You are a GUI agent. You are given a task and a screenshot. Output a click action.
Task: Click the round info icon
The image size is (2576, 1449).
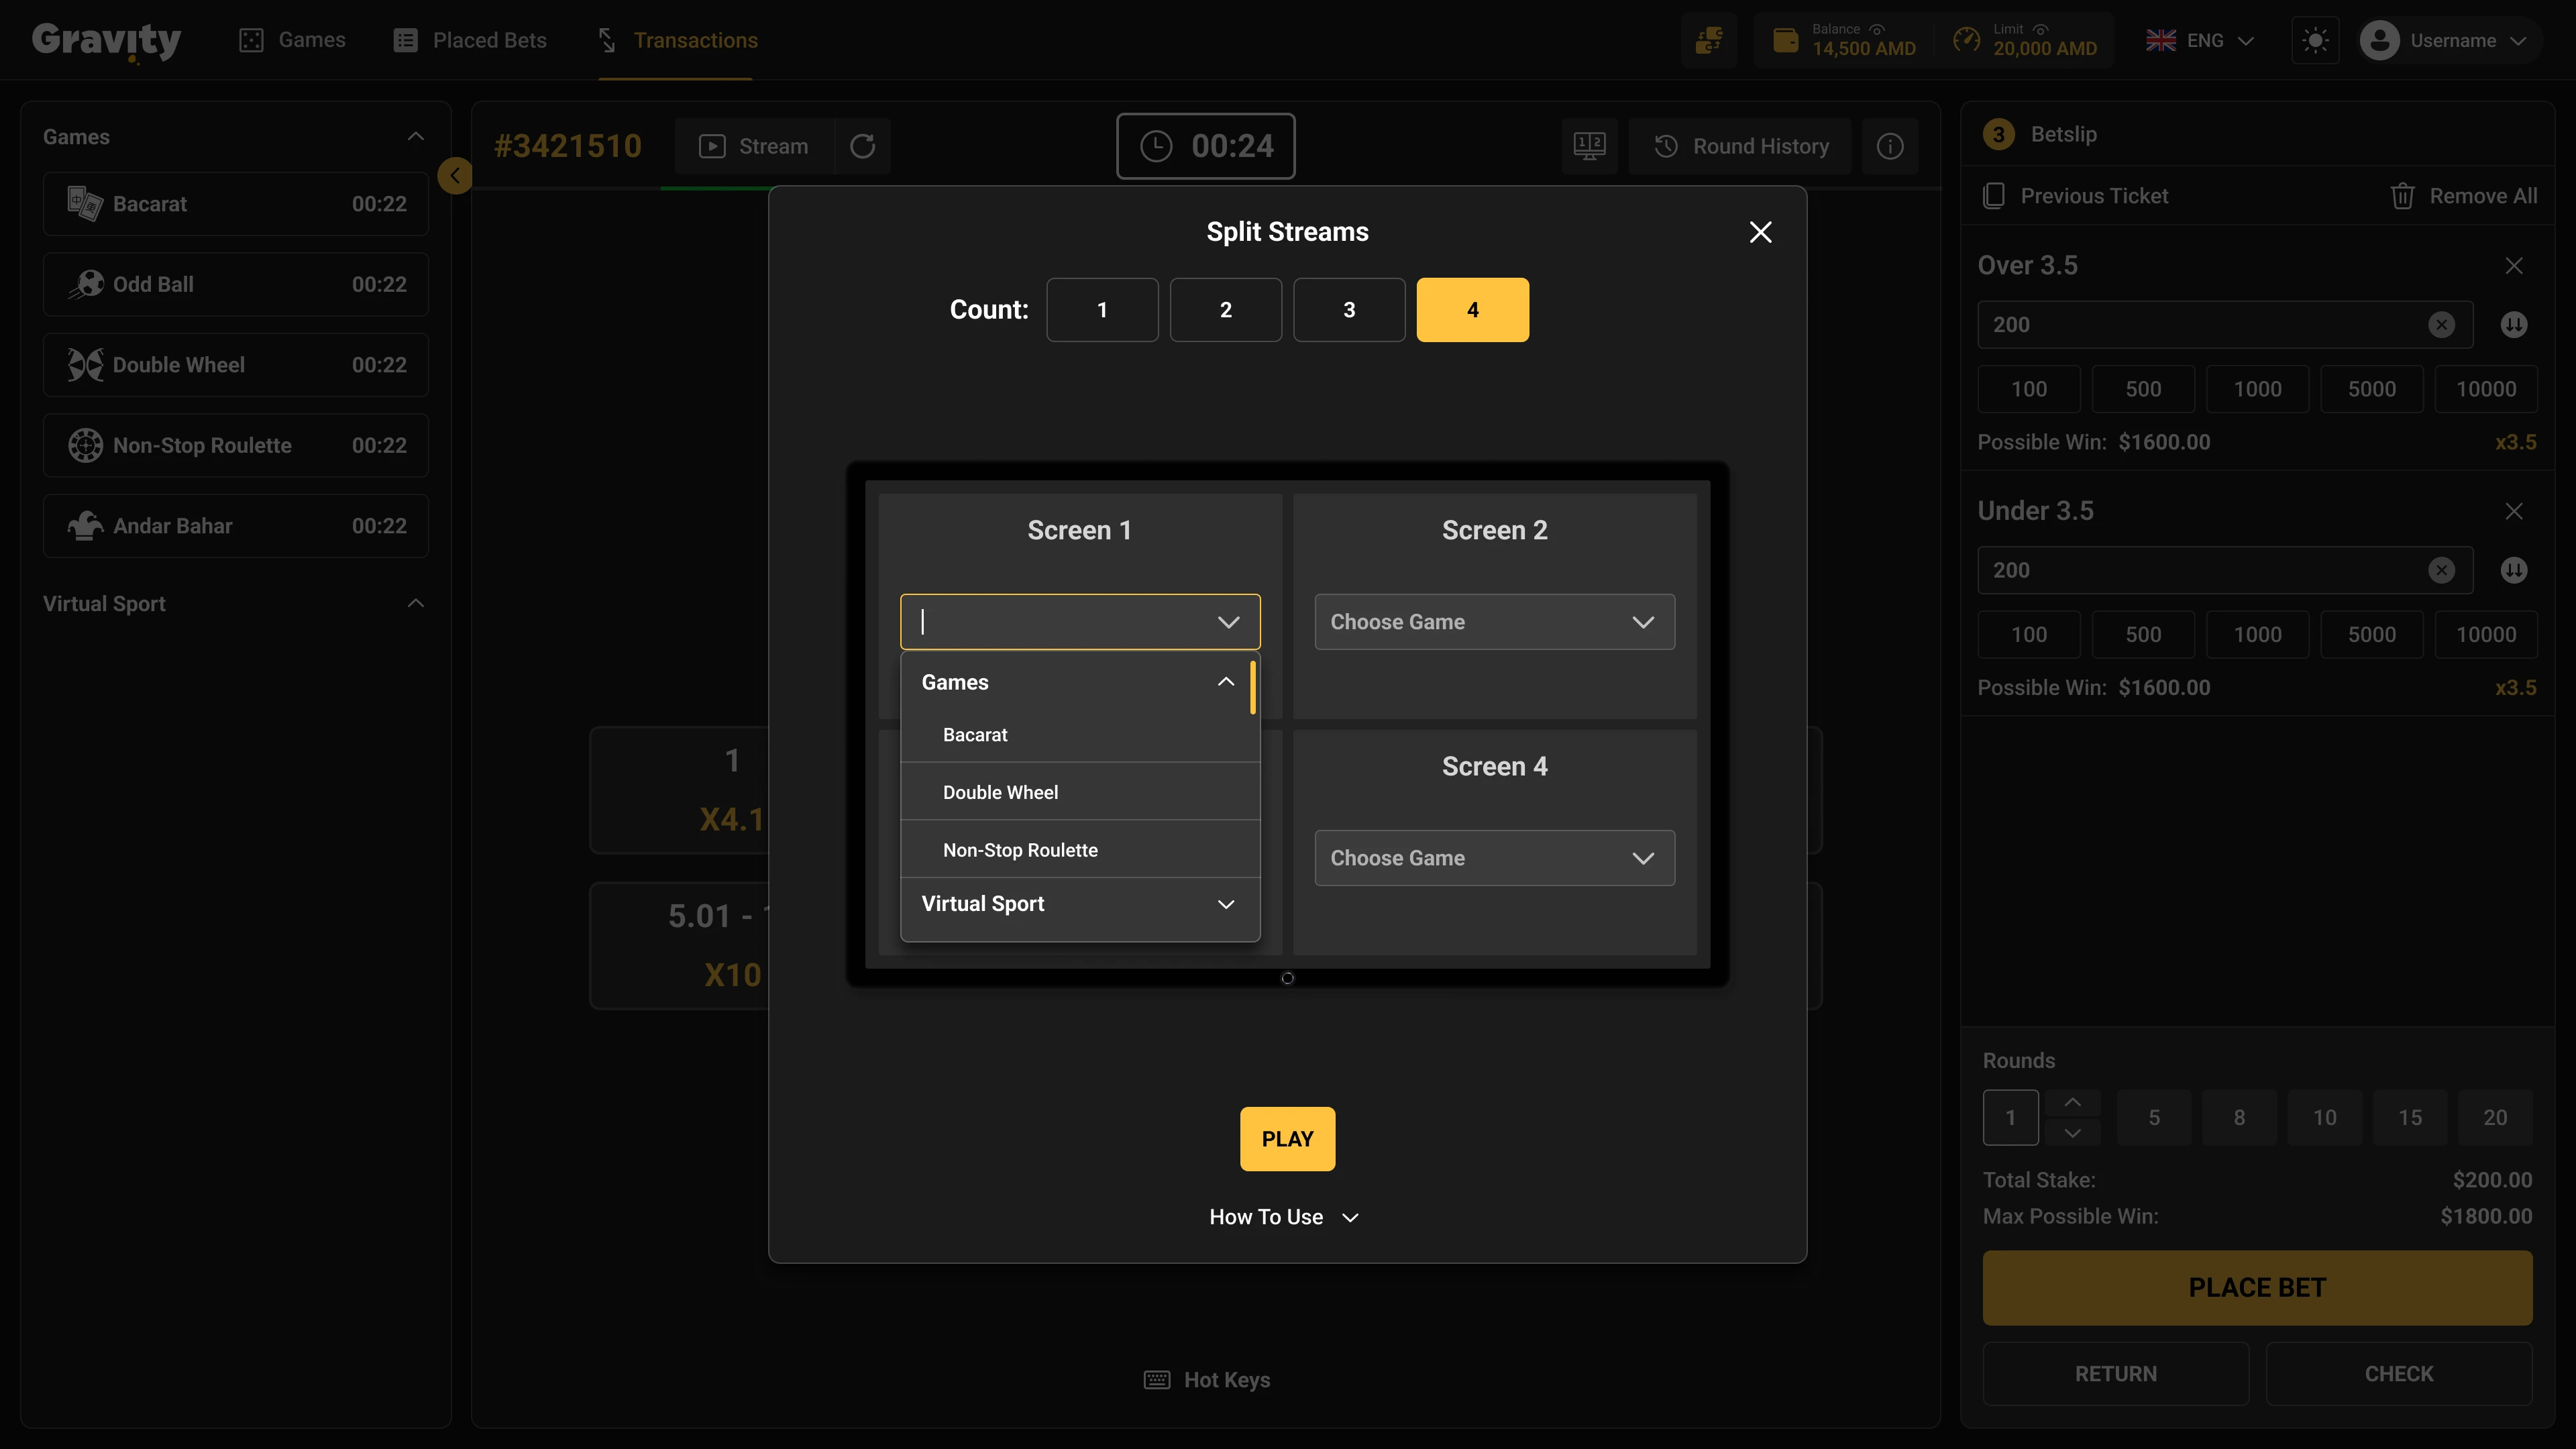tap(1889, 146)
